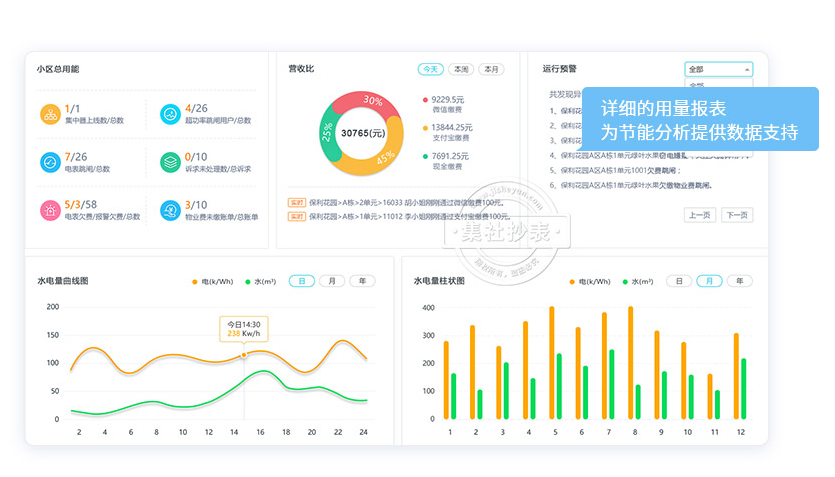Screen dimensions: 835x477
Task: Click the green unhandled requests stack icon
Action: click(170, 162)
